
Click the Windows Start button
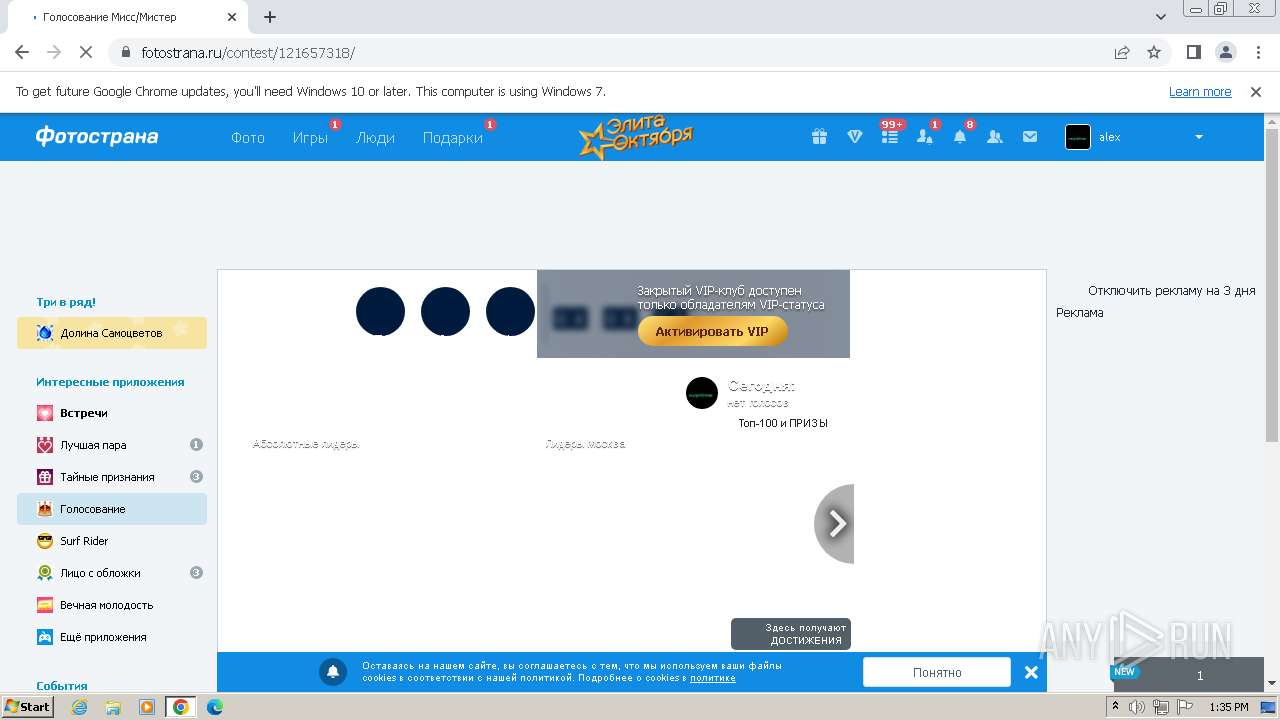28,707
